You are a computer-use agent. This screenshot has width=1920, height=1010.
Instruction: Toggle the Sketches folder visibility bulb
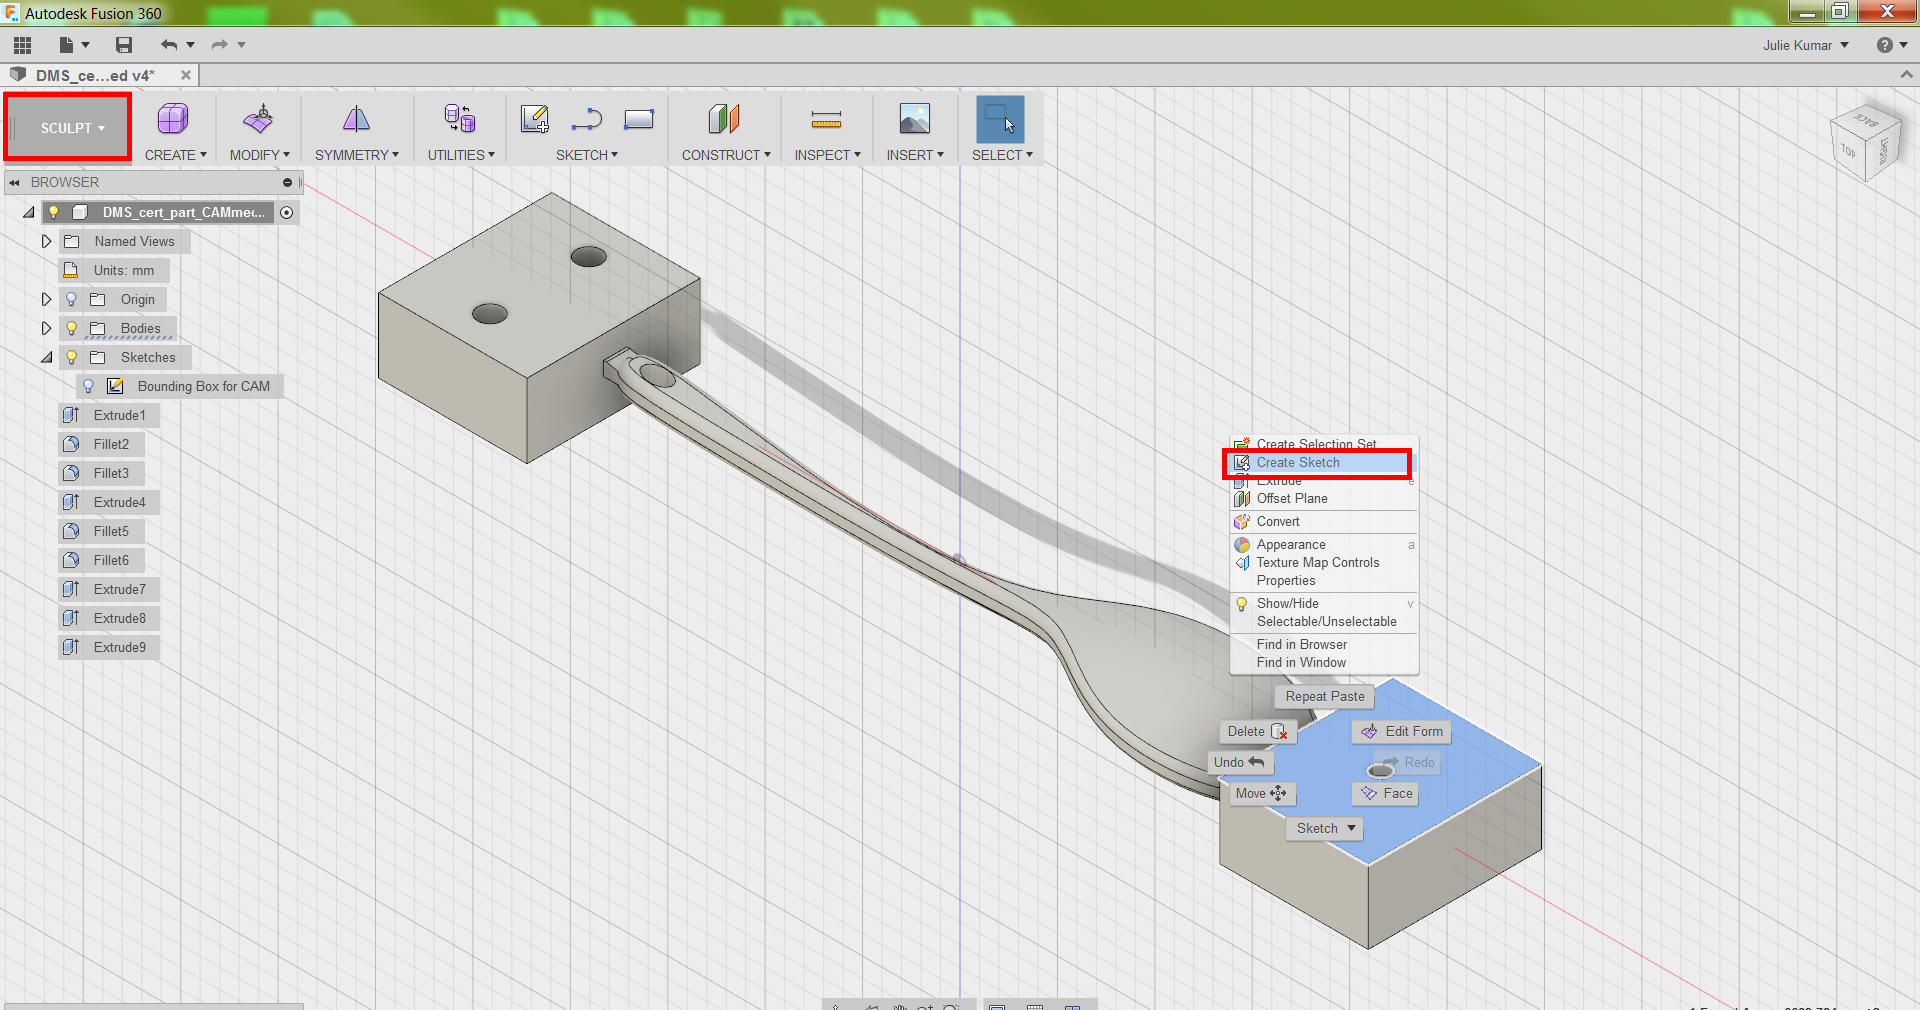point(71,357)
